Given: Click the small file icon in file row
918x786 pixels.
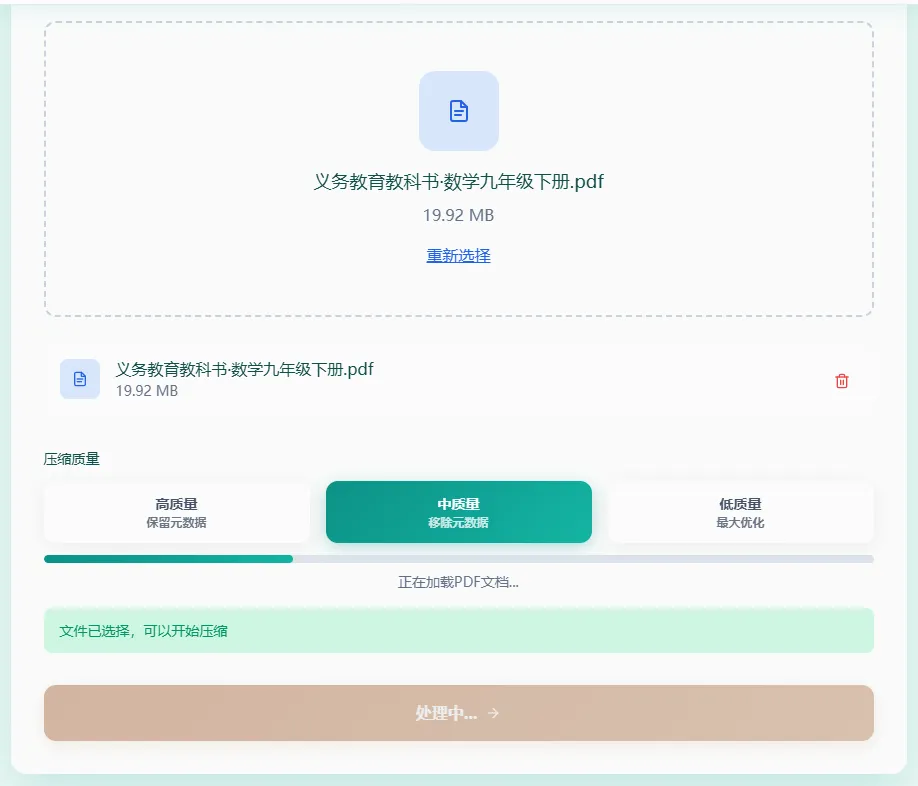Looking at the screenshot, I should pyautogui.click(x=80, y=379).
